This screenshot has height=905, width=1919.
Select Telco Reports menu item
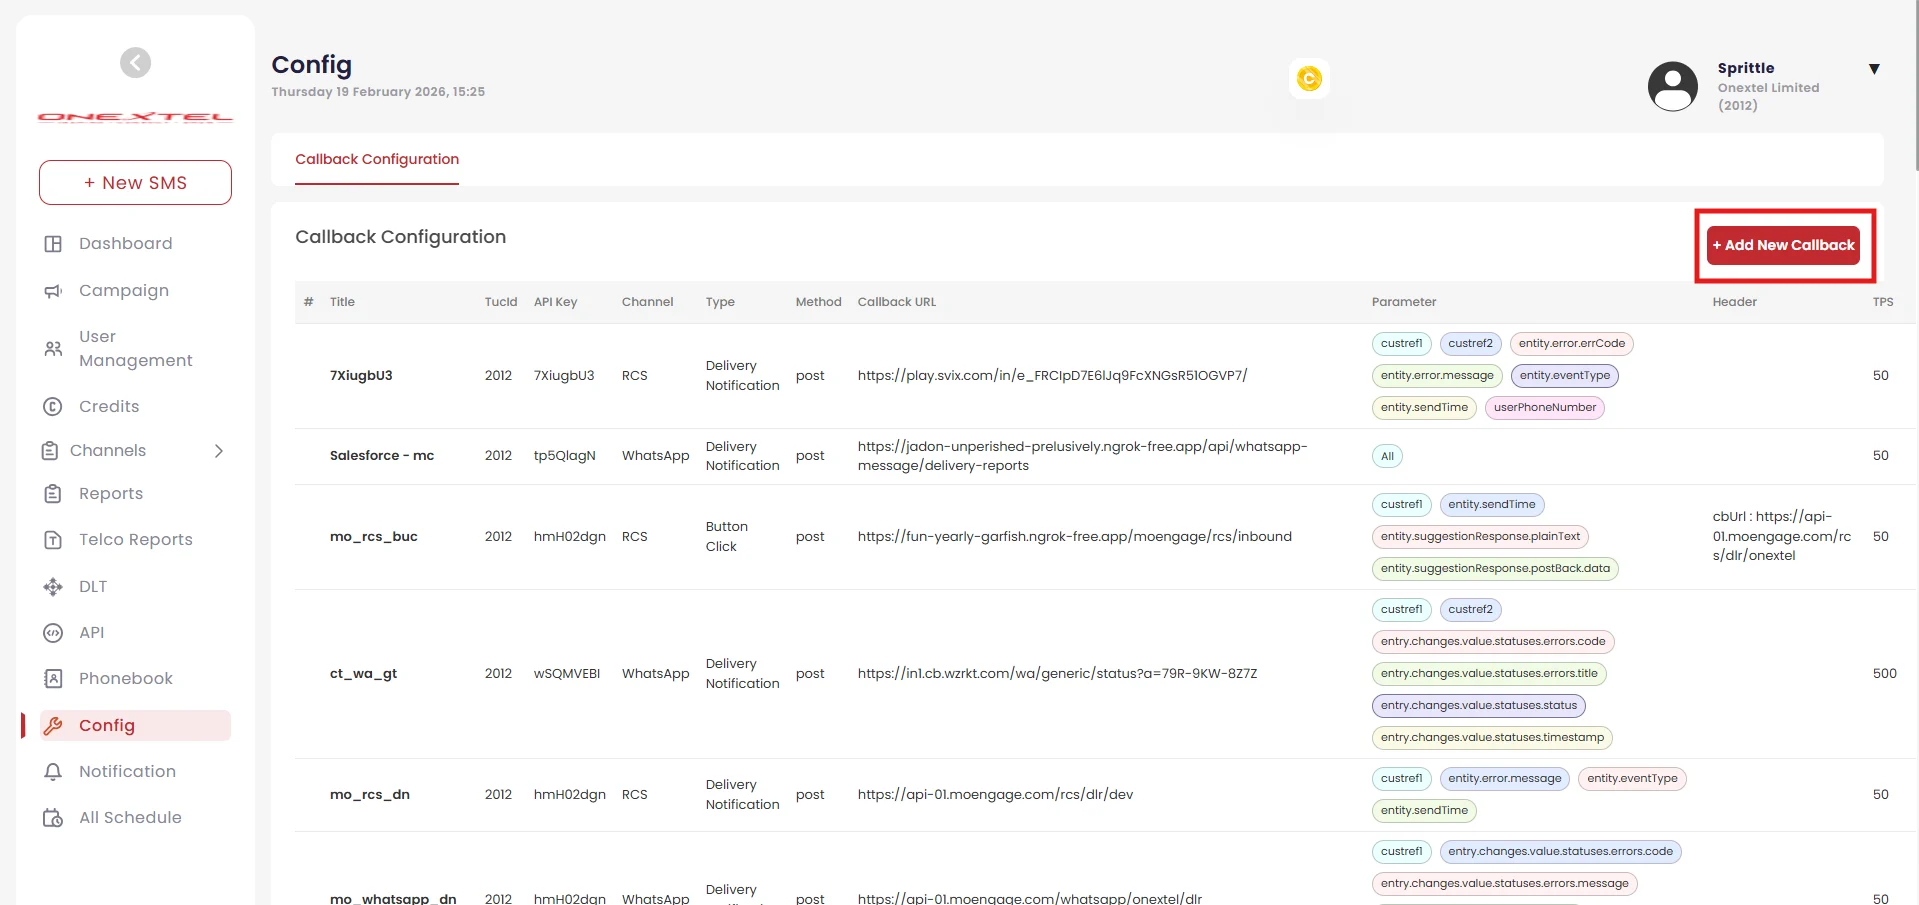point(136,540)
